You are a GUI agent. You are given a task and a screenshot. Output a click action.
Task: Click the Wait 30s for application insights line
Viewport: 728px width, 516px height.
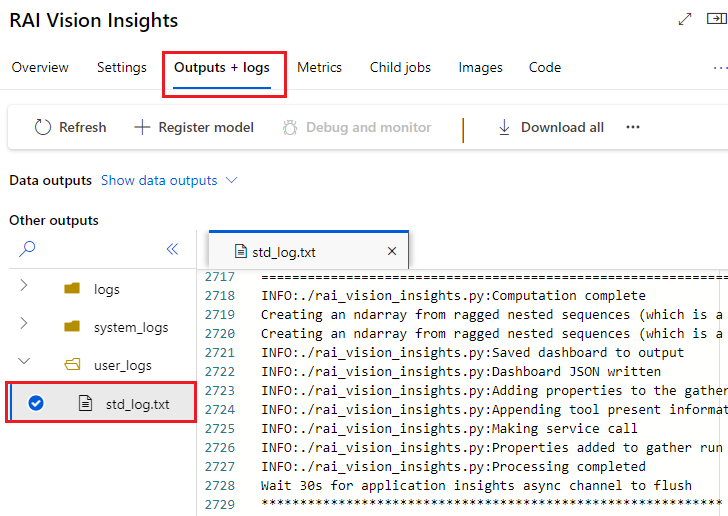tap(476, 485)
